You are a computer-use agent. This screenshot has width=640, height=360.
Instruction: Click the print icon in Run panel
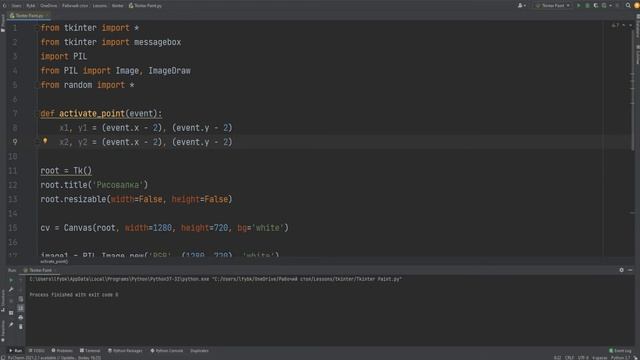point(20,317)
